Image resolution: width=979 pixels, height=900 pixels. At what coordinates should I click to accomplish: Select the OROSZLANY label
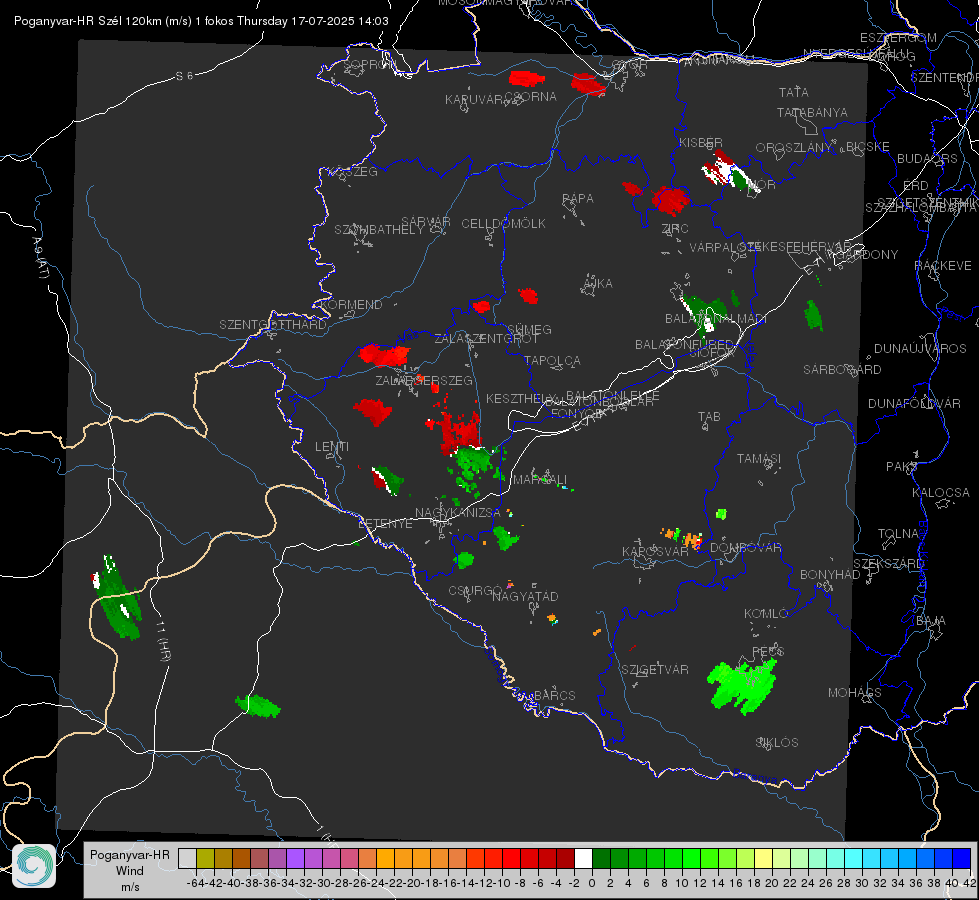[794, 148]
